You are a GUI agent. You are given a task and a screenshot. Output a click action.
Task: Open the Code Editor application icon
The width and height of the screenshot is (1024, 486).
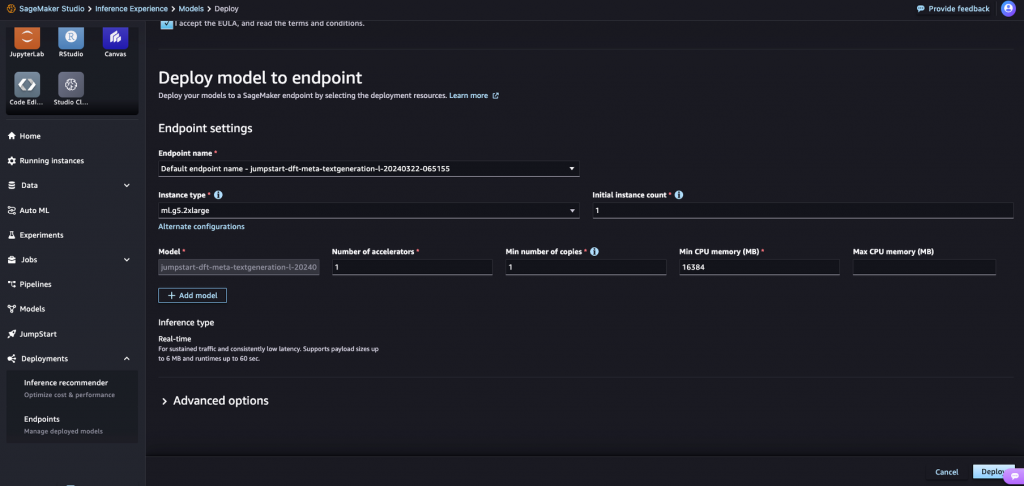pos(27,84)
